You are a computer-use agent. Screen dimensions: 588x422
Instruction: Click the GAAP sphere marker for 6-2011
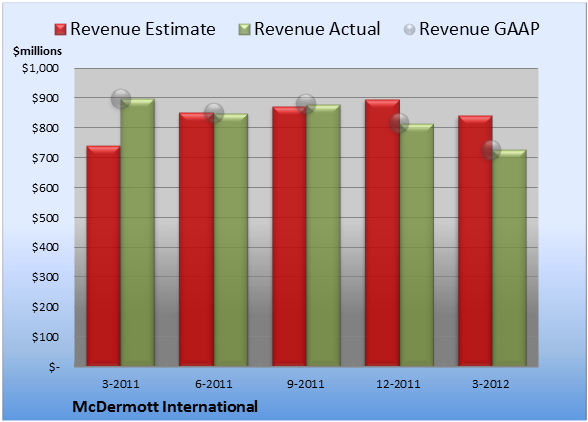coord(214,113)
